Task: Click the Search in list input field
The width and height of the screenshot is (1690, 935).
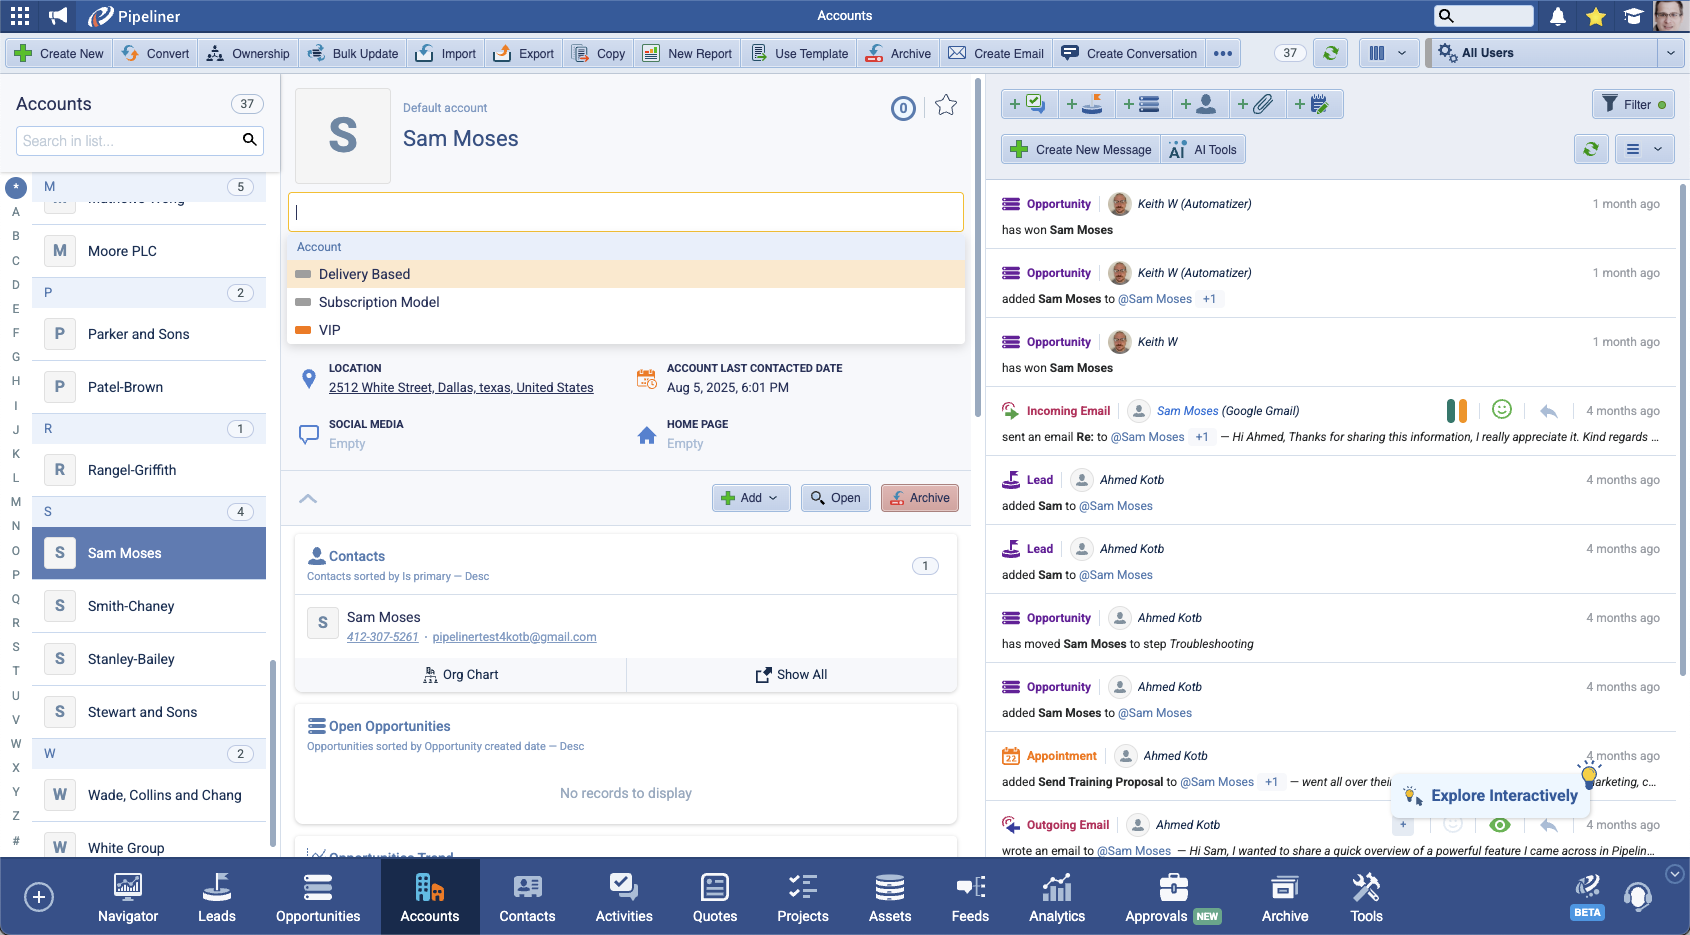Action: point(128,141)
